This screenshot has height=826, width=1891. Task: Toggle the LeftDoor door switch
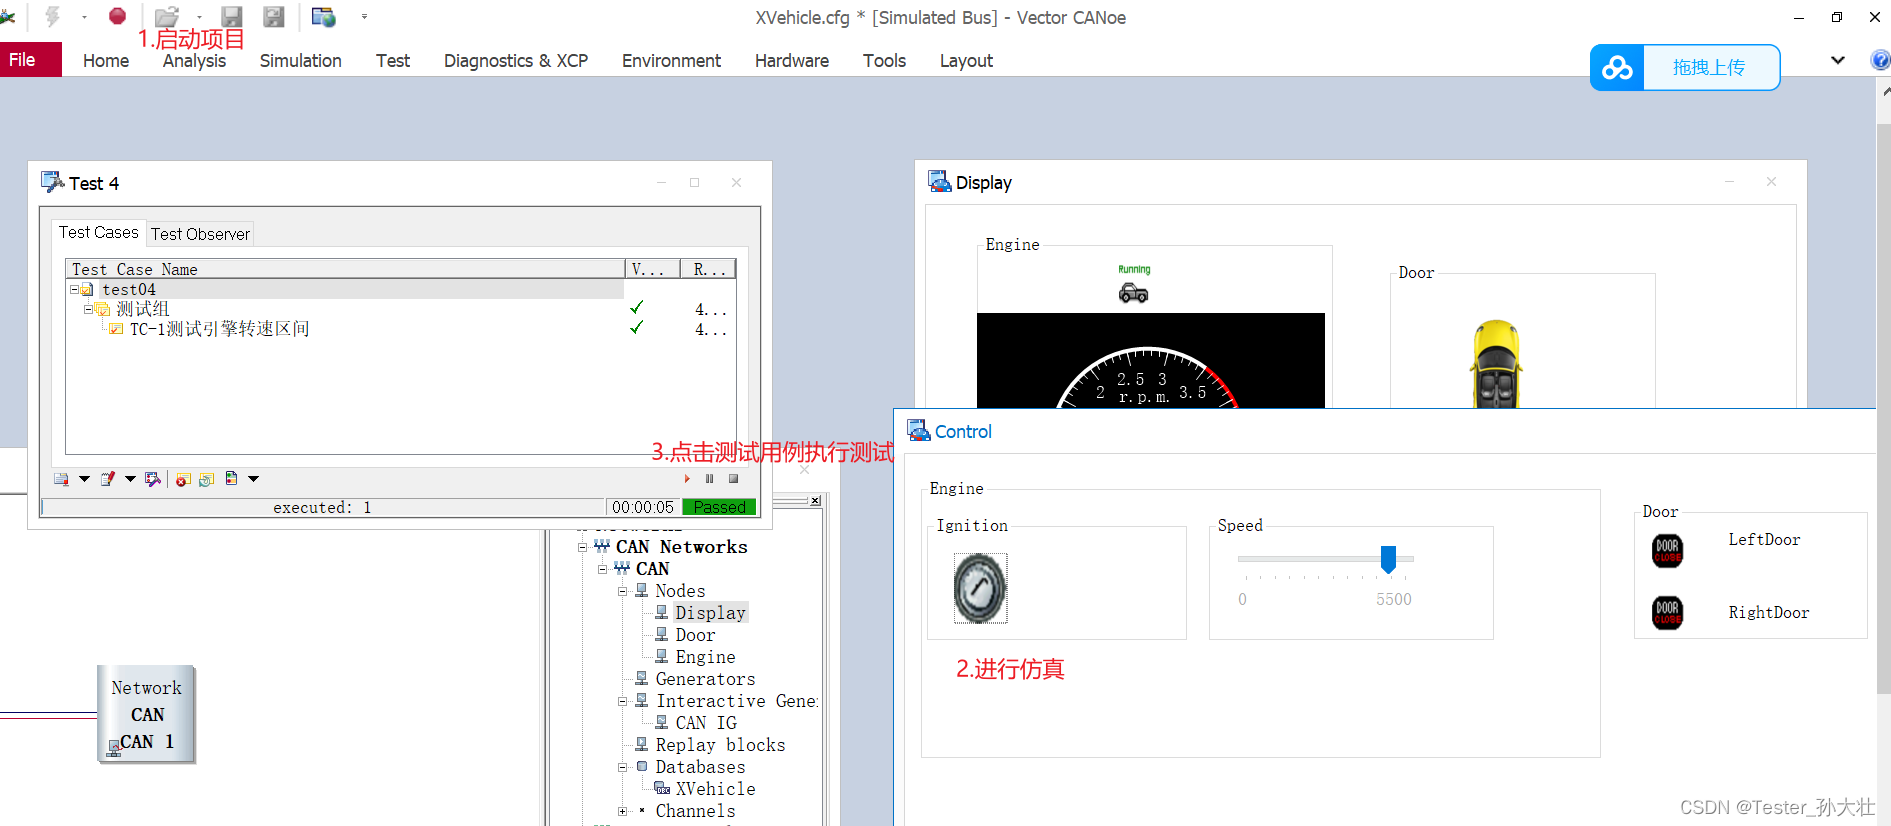(x=1667, y=551)
